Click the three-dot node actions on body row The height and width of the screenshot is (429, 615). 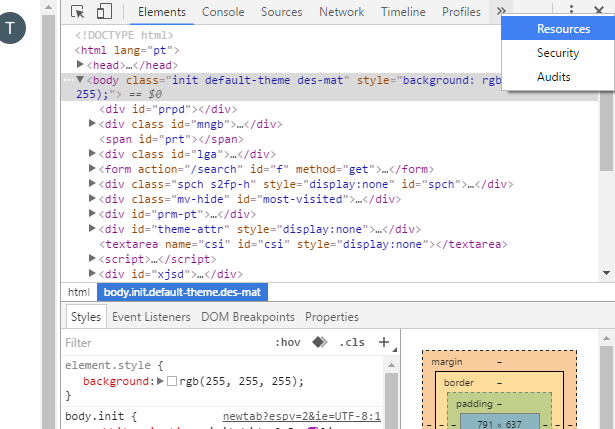[69, 80]
